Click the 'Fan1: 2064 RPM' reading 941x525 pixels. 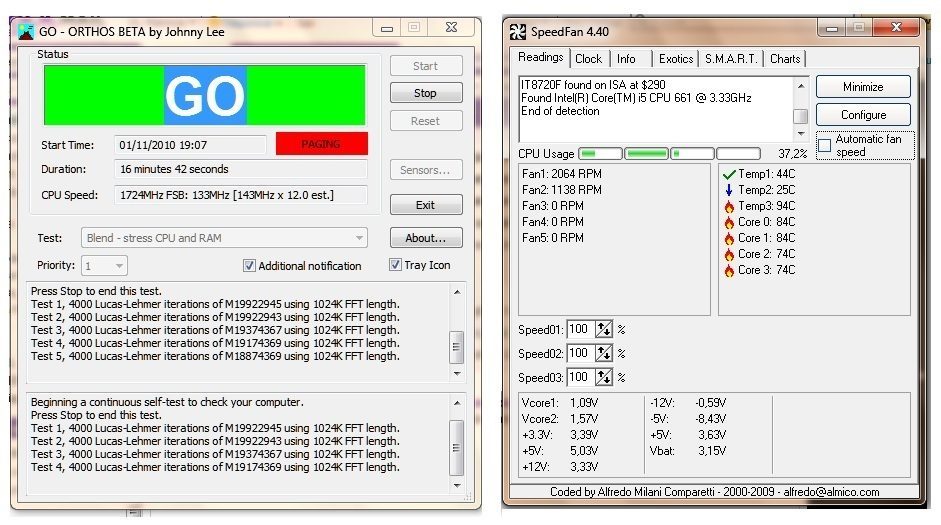pyautogui.click(x=562, y=174)
